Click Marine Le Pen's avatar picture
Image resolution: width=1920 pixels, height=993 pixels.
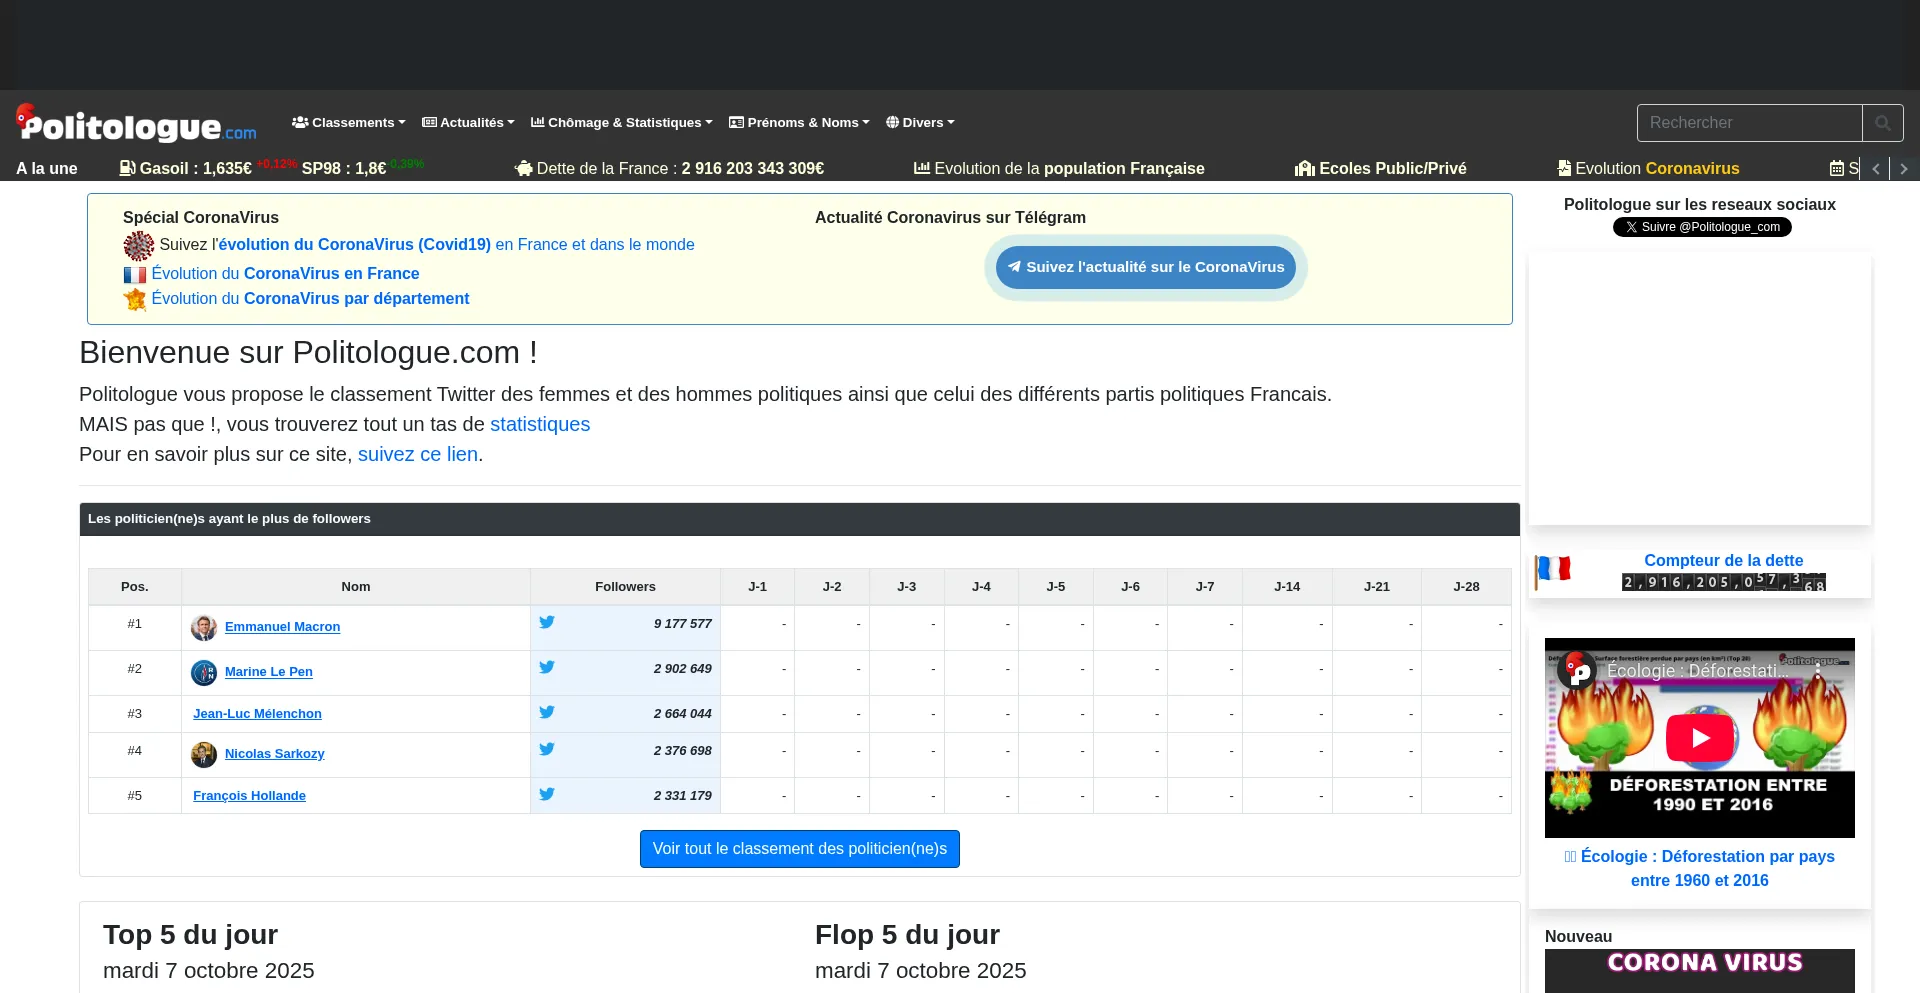[204, 673]
